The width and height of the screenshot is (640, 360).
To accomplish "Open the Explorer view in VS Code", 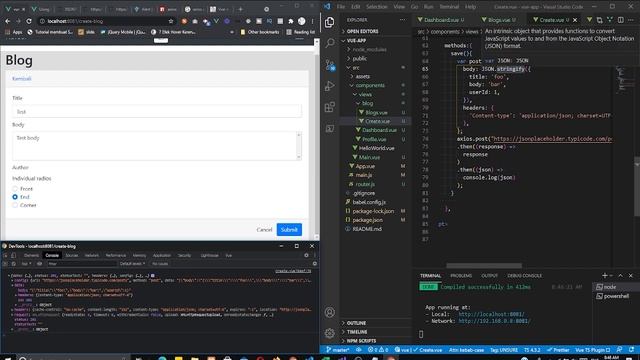I will pos(330,22).
